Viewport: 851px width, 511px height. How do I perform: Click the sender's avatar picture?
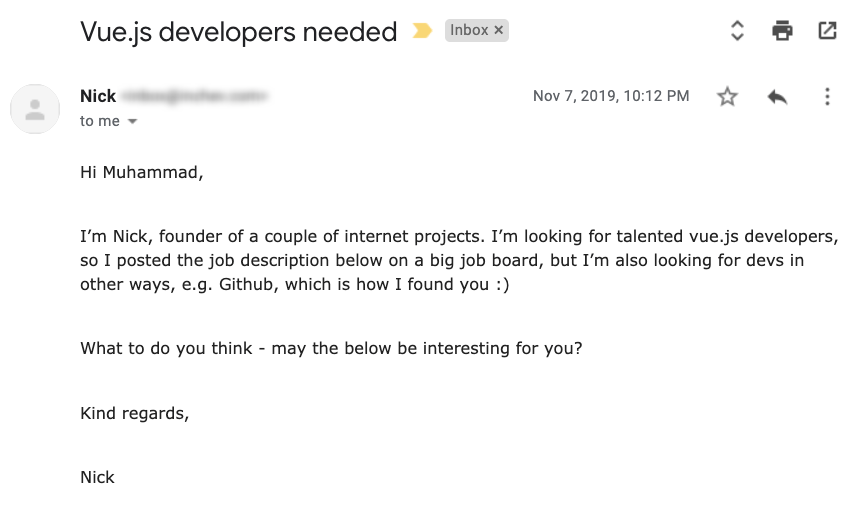(x=35, y=109)
